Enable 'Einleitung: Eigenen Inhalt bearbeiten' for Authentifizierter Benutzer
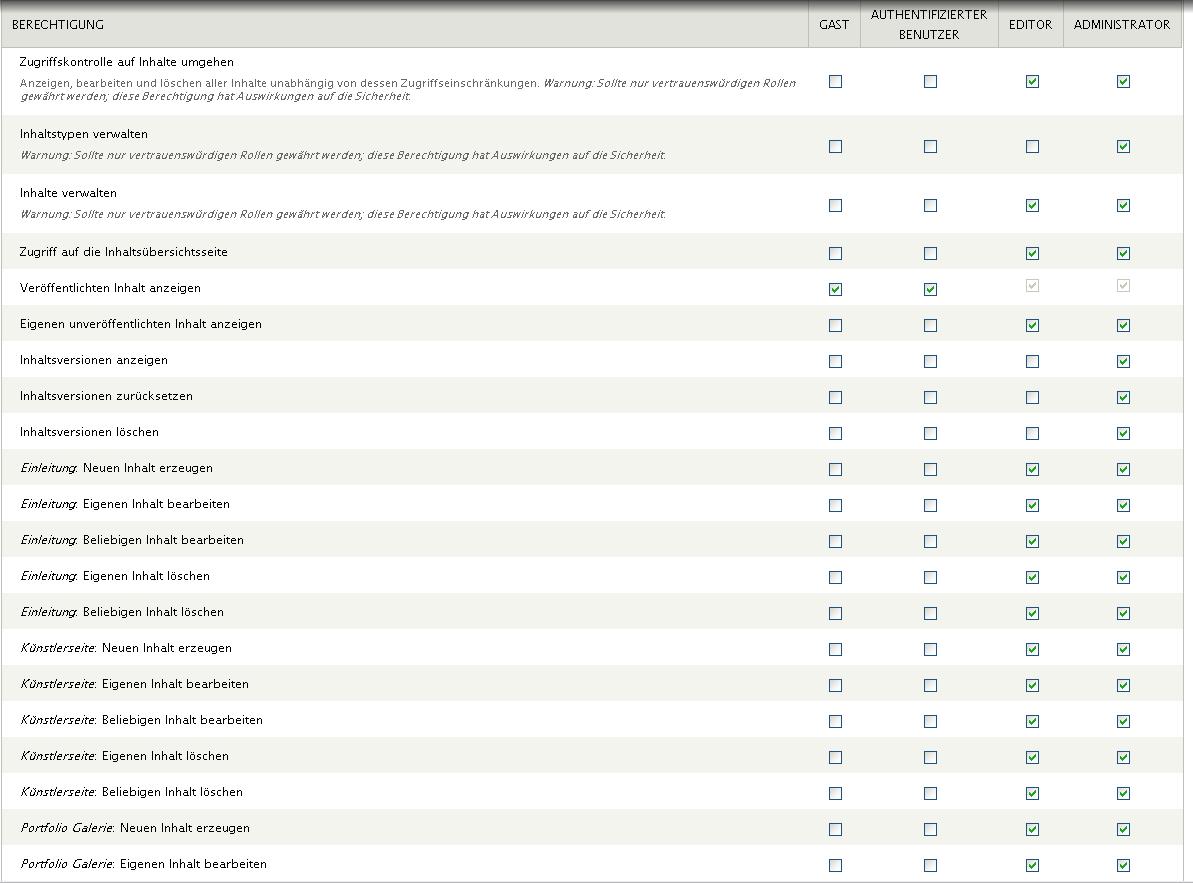 [x=930, y=506]
